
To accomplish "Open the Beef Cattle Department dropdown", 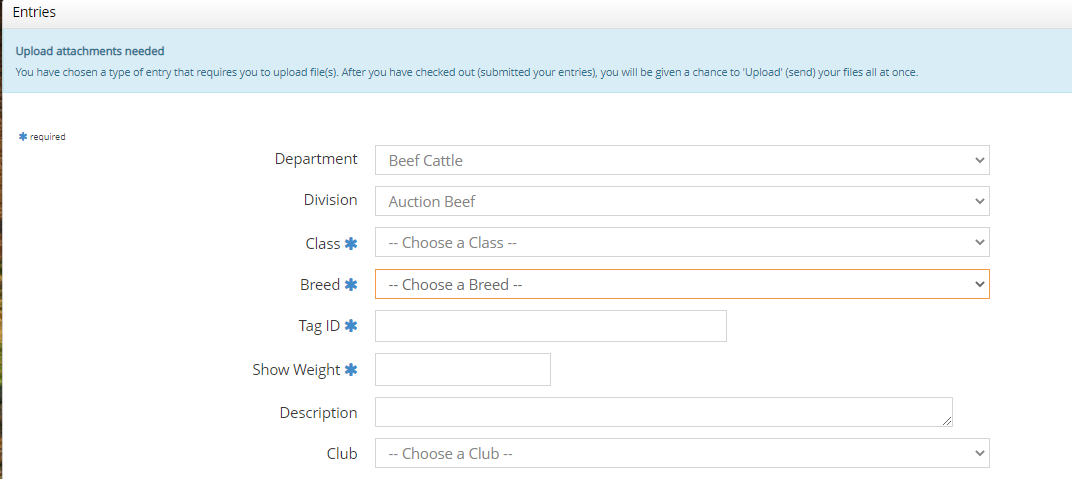I will [x=682, y=160].
